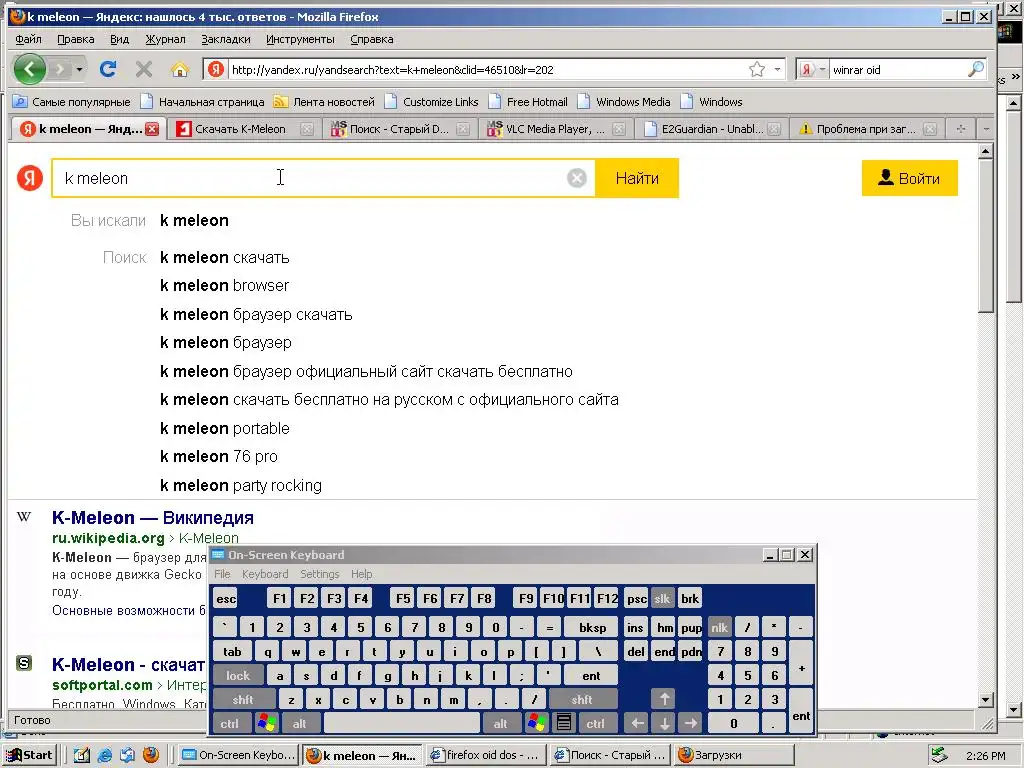Bookmark this page with the star icon
Viewport: 1024px width, 768px height.
click(x=756, y=69)
